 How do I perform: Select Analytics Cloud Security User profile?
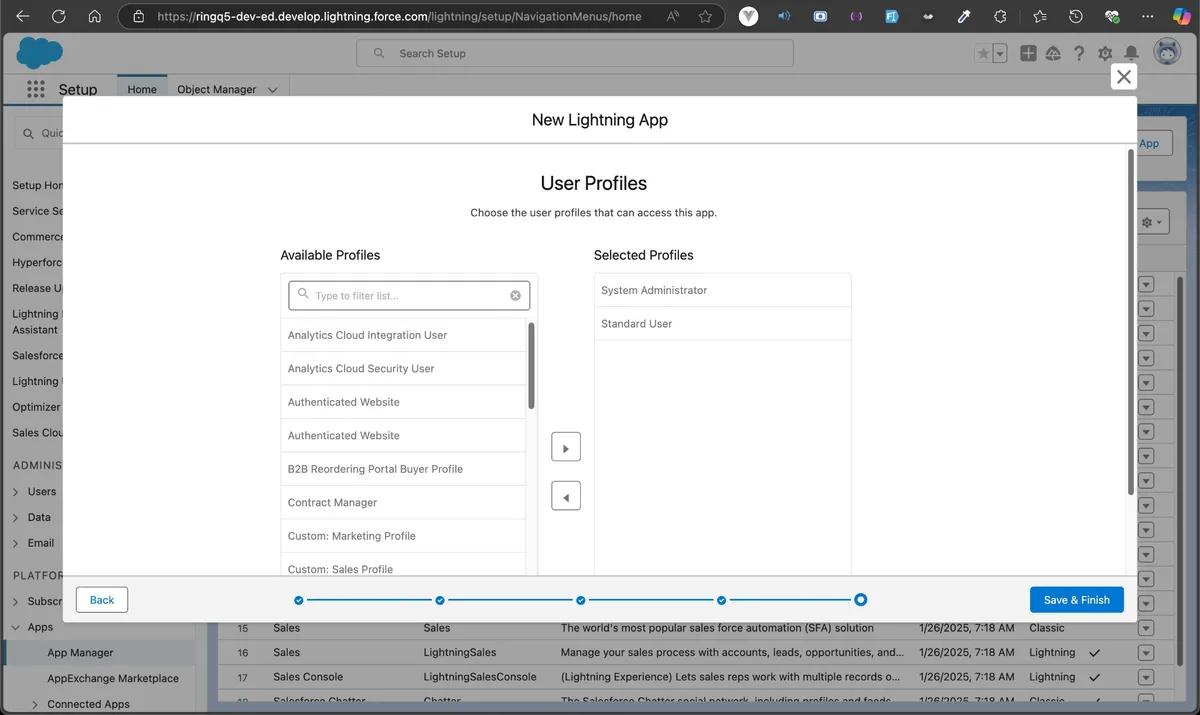coord(403,369)
